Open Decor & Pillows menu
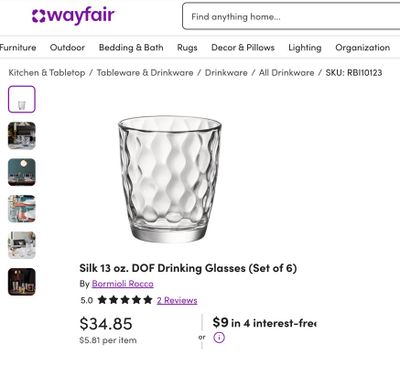This screenshot has width=400, height=366. (243, 47)
